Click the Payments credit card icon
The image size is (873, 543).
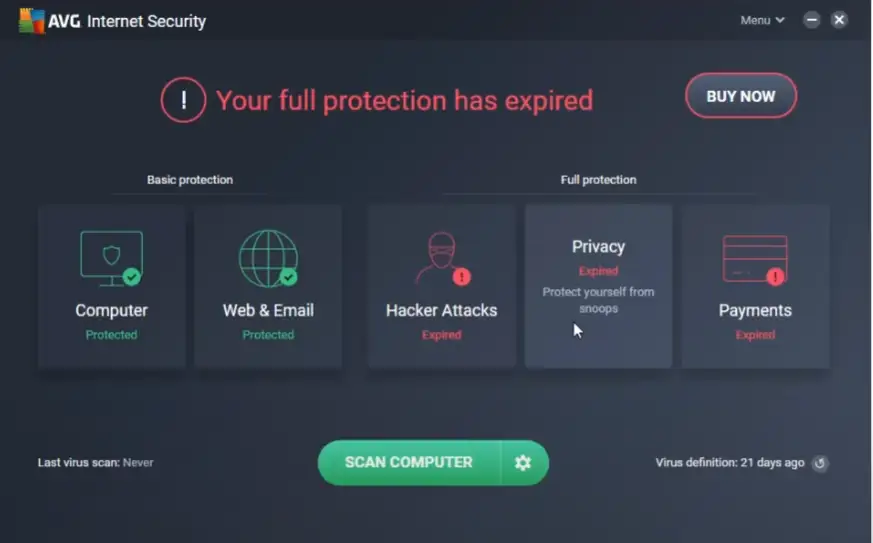(755, 258)
